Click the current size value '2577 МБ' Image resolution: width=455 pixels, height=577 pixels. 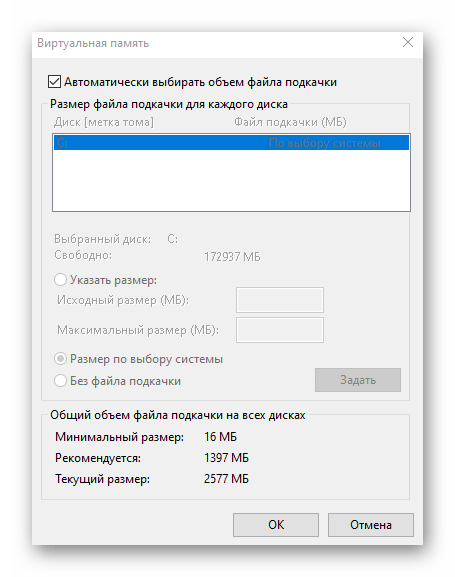coord(226,479)
